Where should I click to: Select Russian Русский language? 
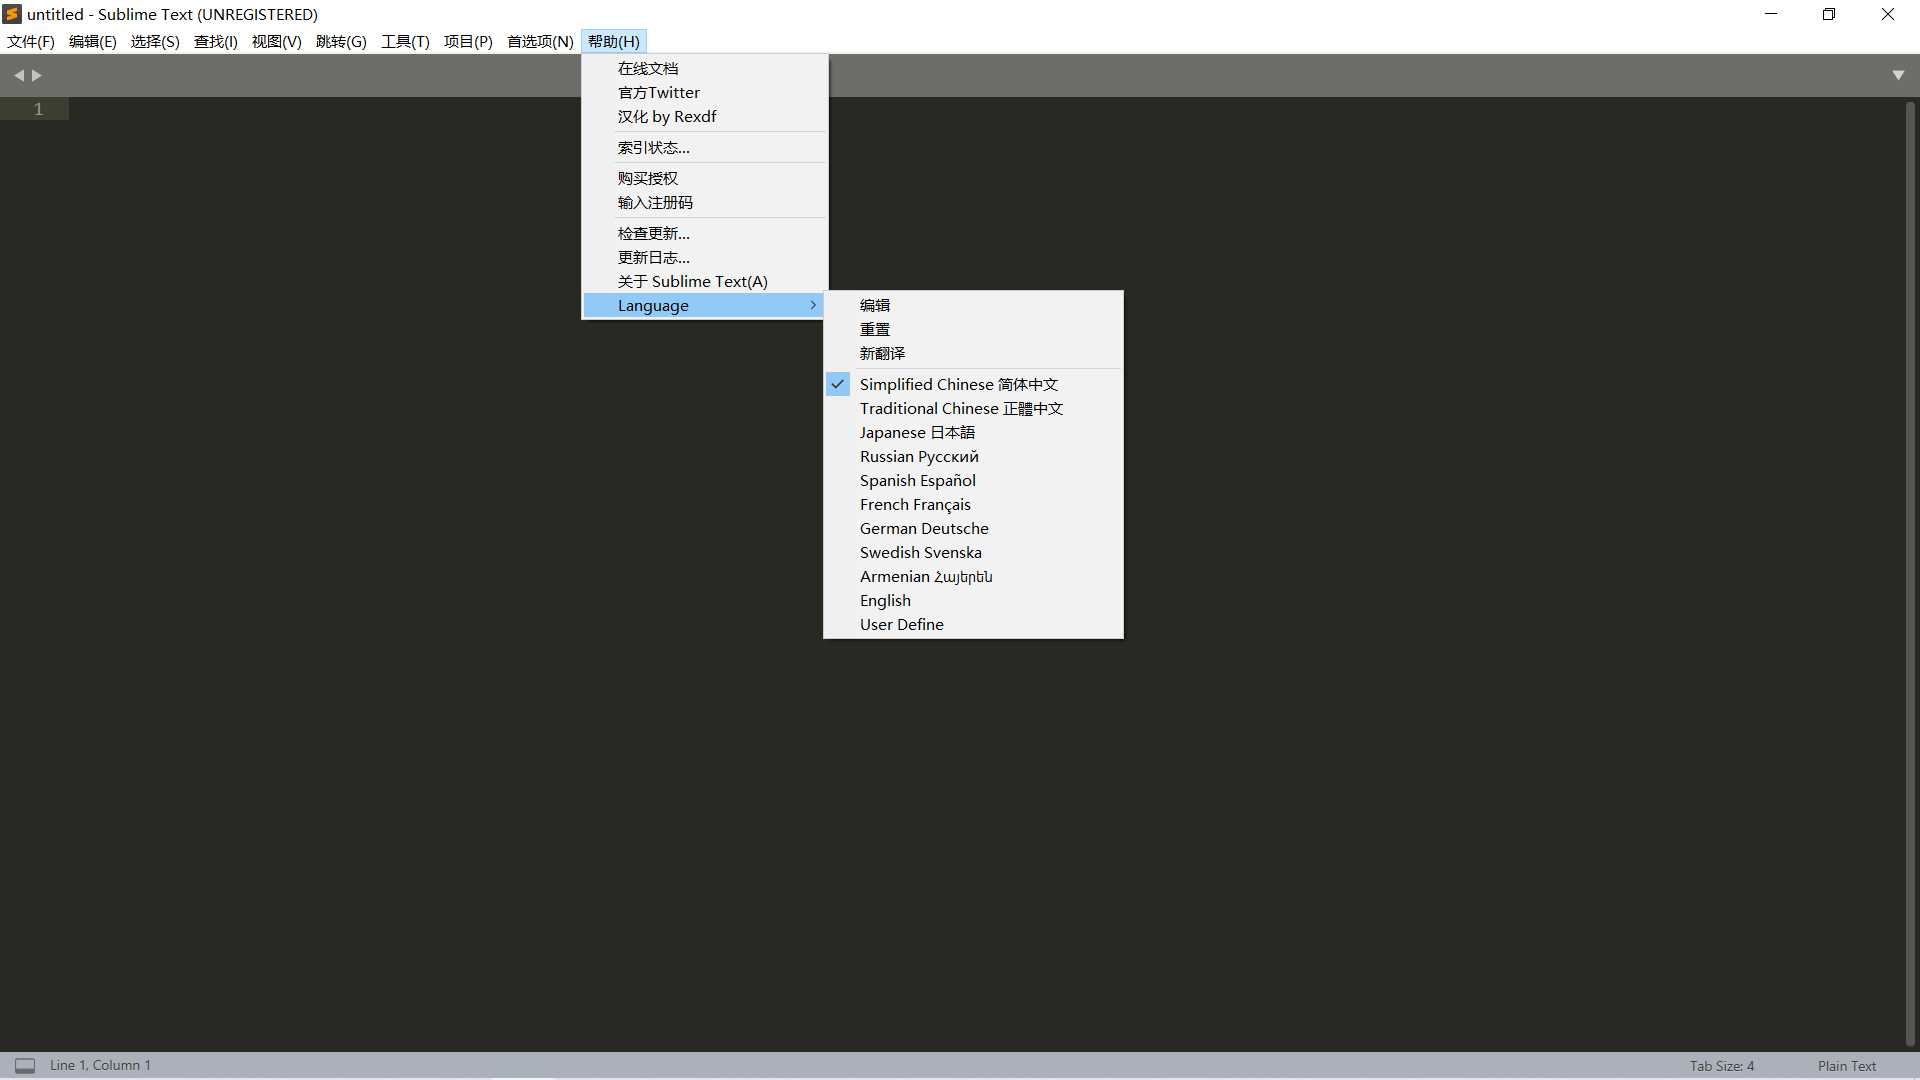(x=919, y=455)
